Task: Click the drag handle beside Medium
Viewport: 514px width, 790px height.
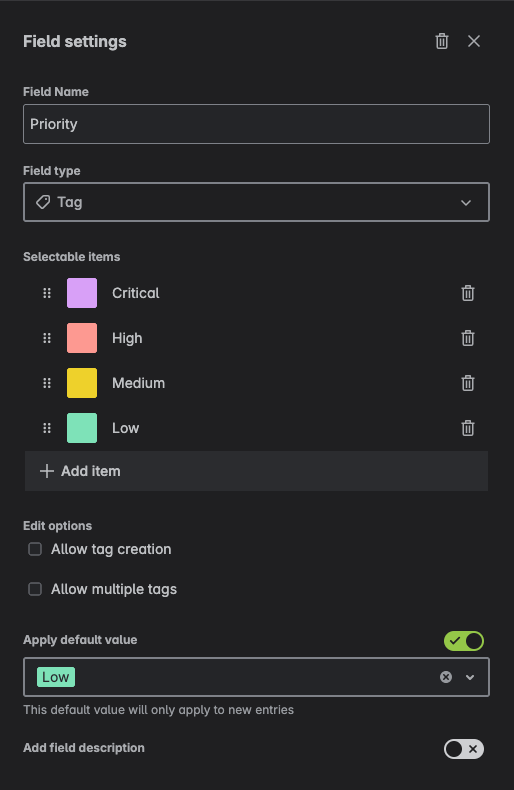Action: [47, 383]
